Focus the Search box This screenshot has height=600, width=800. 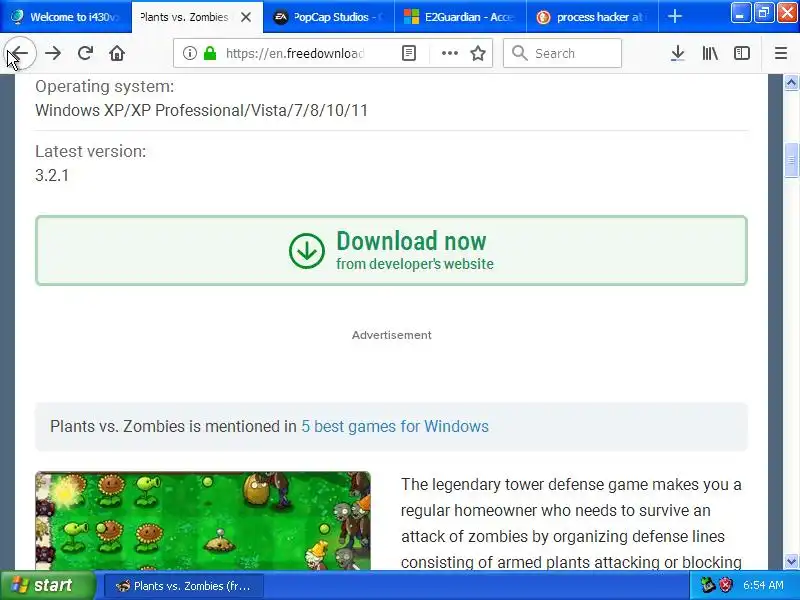pyautogui.click(x=562, y=53)
